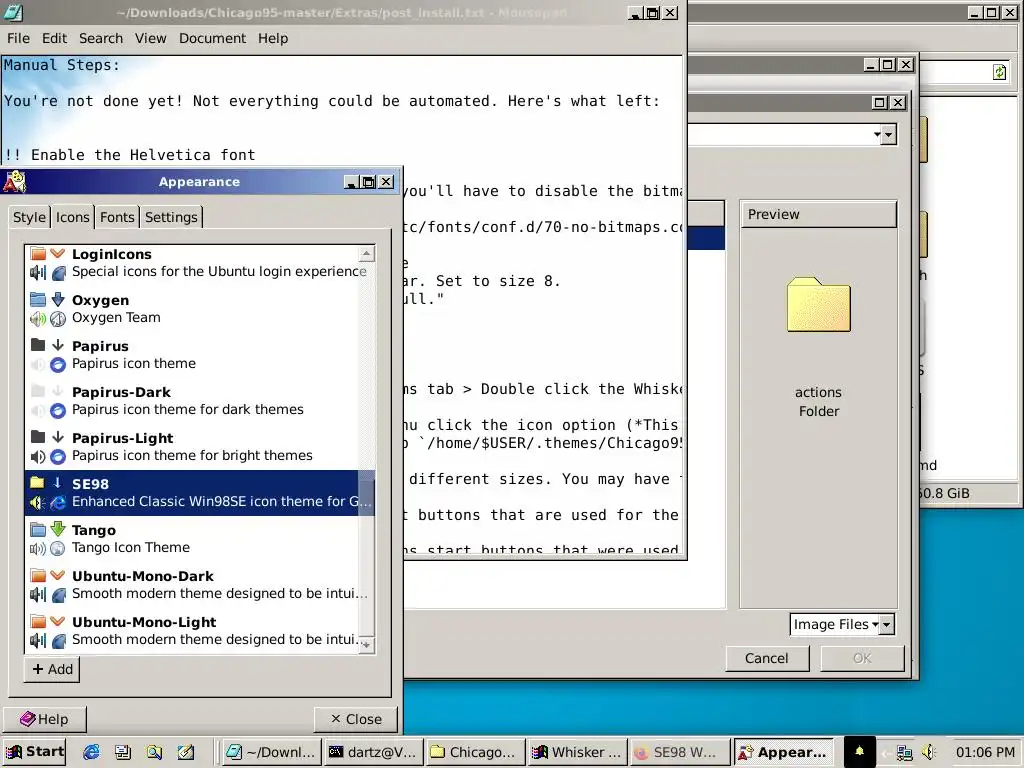1024x768 pixels.
Task: Click the Tango green download arrow icon
Action: click(x=58, y=529)
